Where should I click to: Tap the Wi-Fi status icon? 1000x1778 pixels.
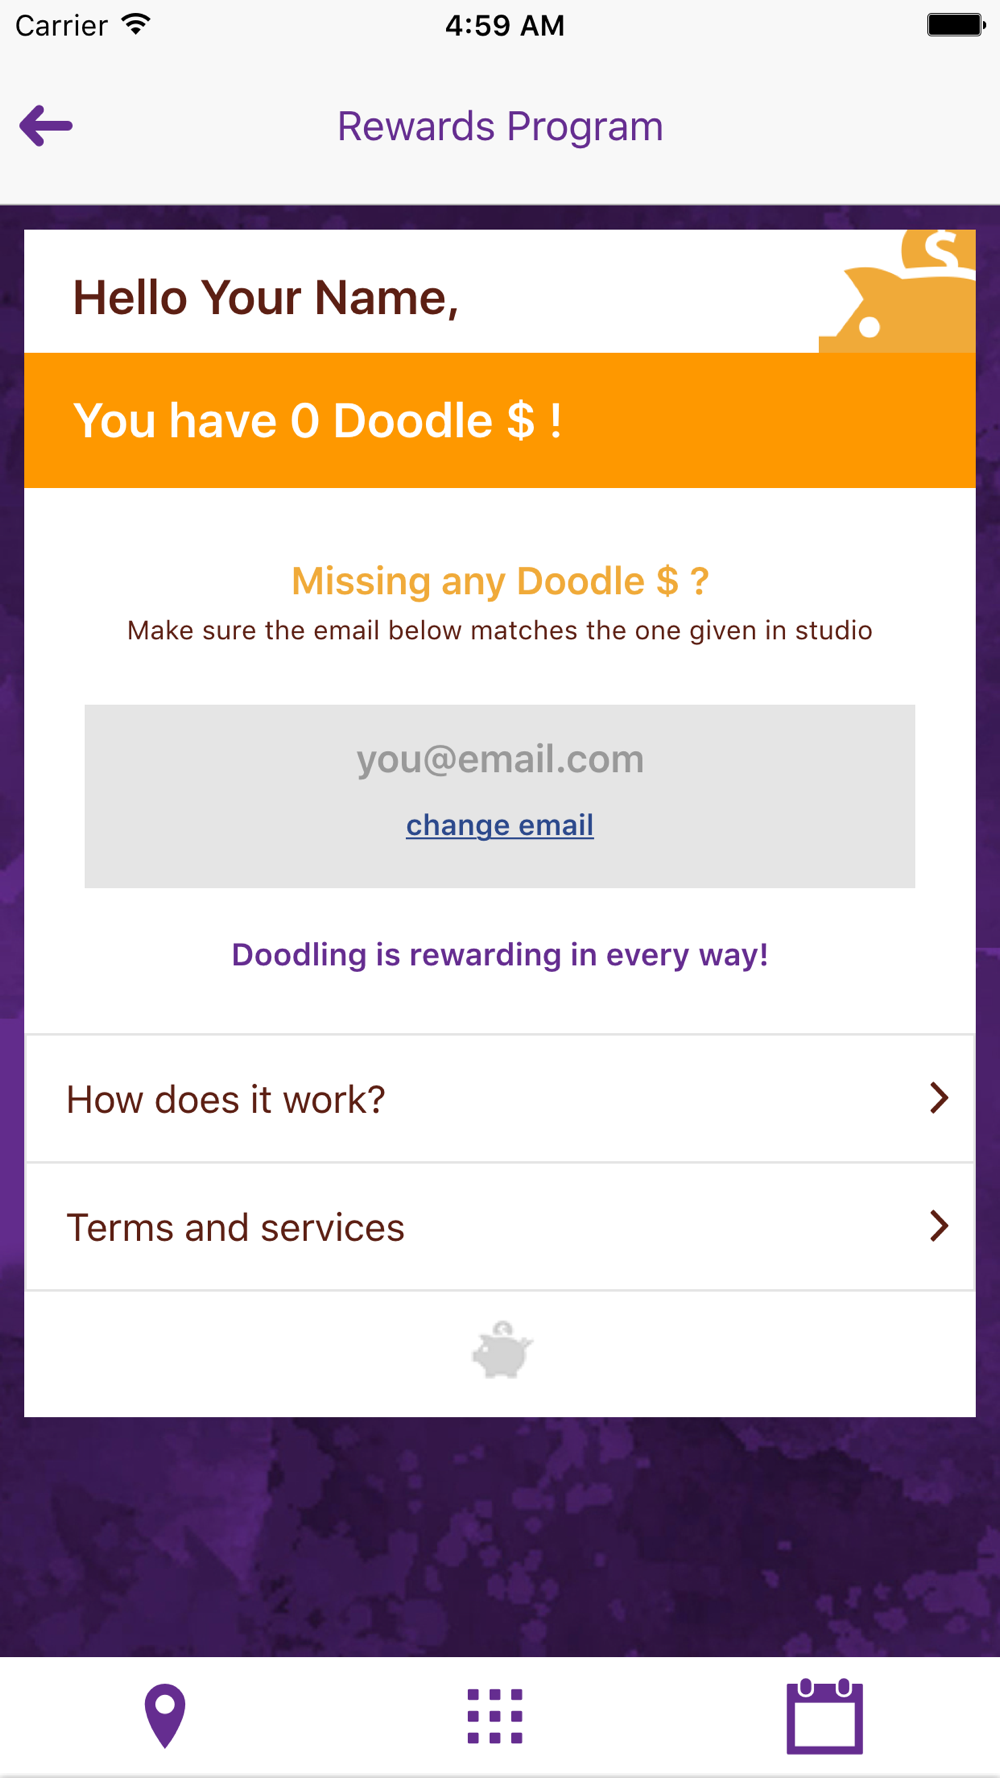pyautogui.click(x=136, y=25)
